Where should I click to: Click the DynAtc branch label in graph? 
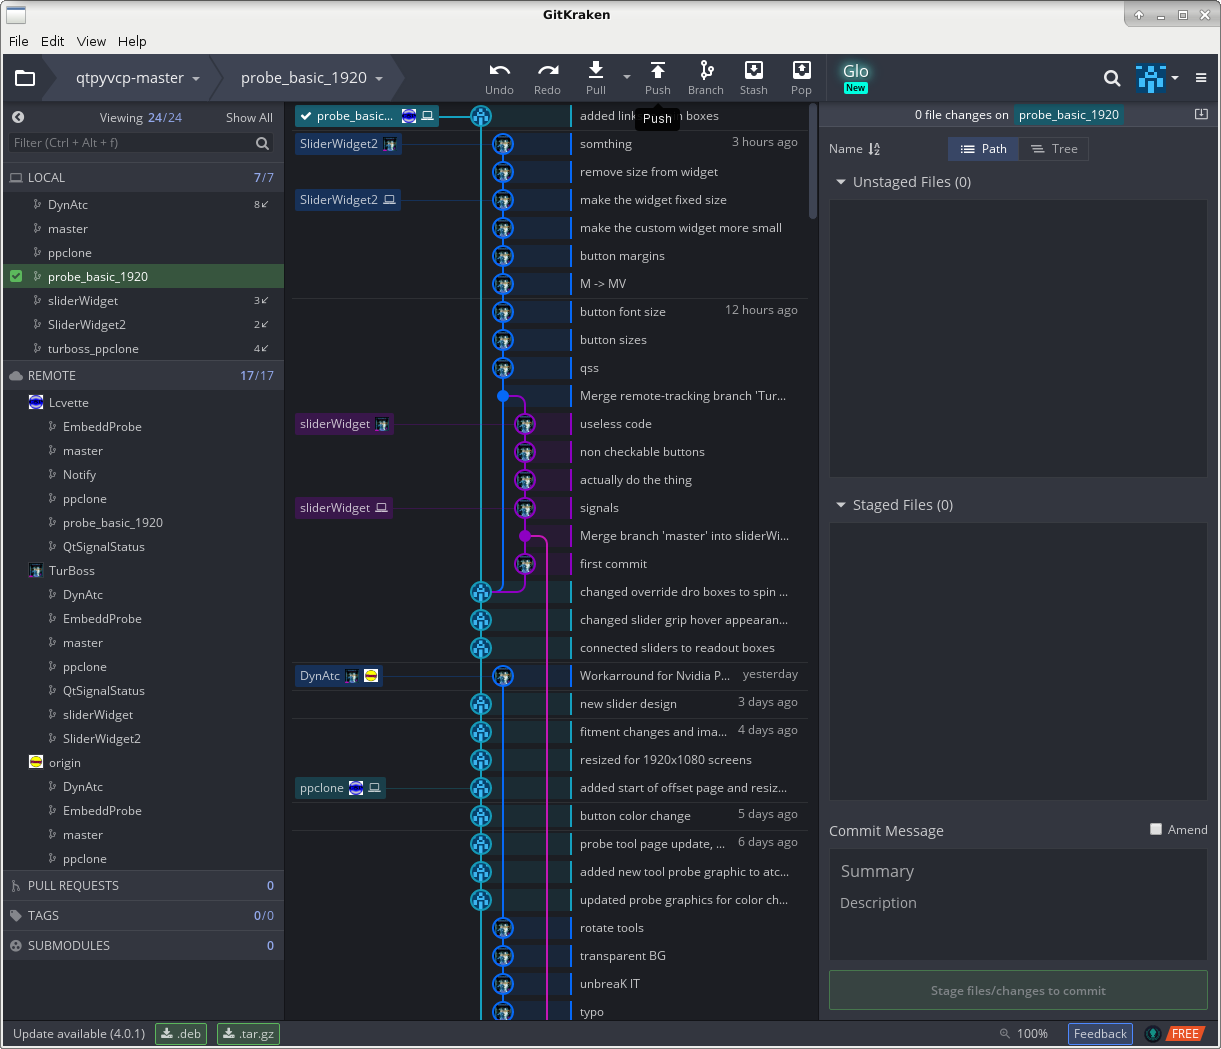click(x=338, y=676)
